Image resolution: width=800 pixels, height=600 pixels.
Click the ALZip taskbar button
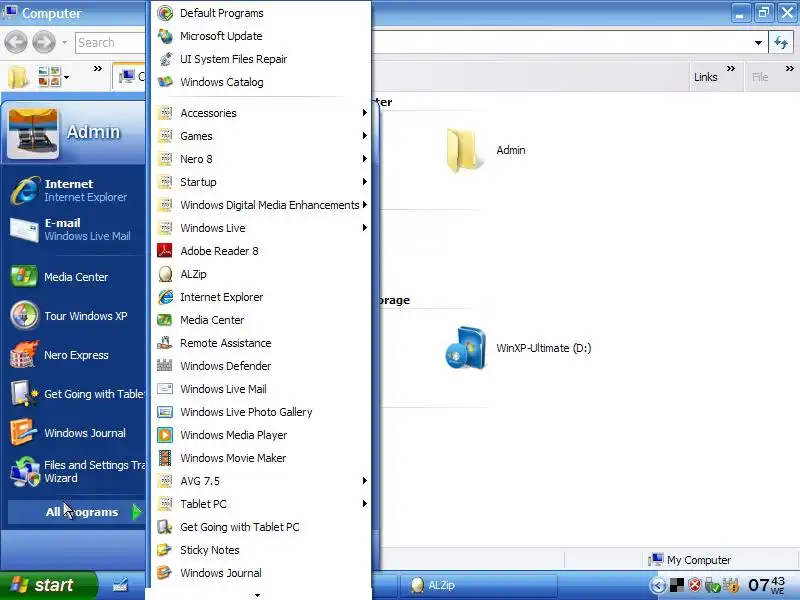(478, 585)
